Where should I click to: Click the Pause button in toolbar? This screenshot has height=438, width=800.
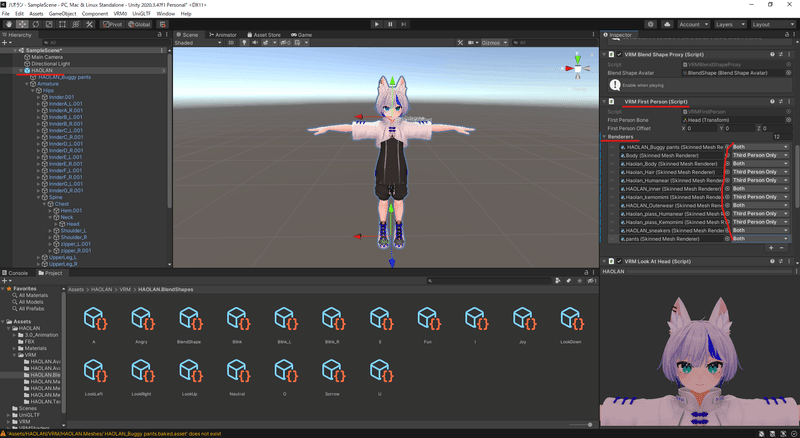coord(390,24)
